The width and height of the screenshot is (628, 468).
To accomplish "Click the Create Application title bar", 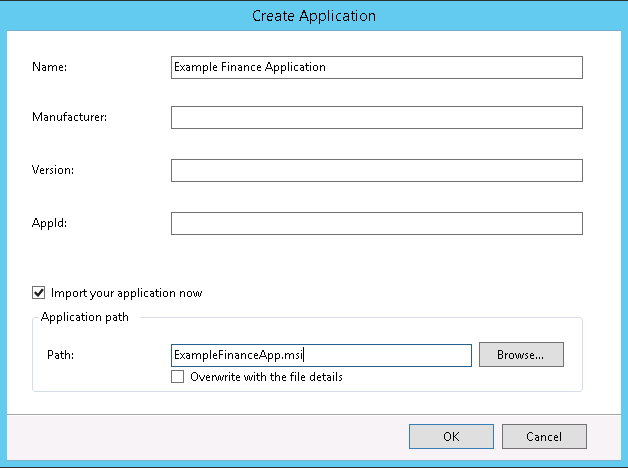I will click(314, 15).
